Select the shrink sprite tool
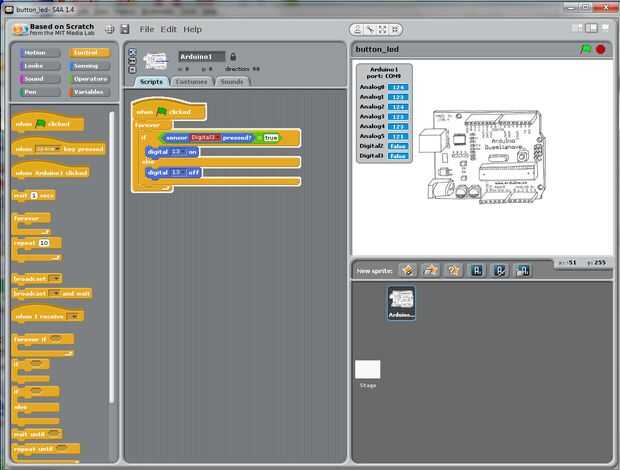The width and height of the screenshot is (620, 470). tap(395, 30)
